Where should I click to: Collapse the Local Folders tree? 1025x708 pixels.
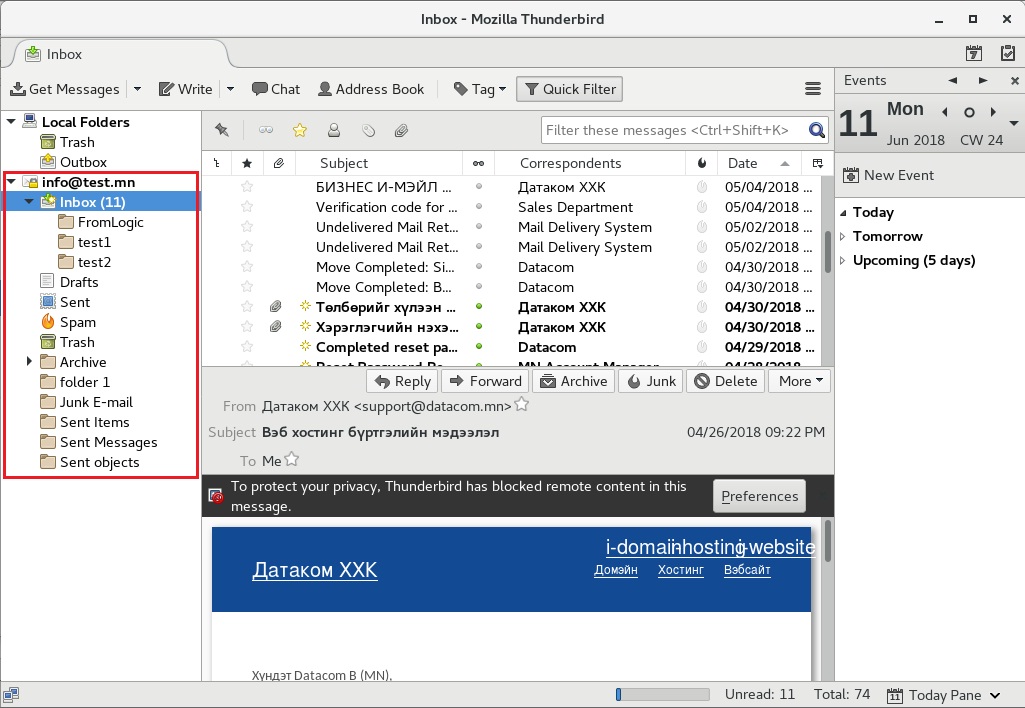coord(11,122)
